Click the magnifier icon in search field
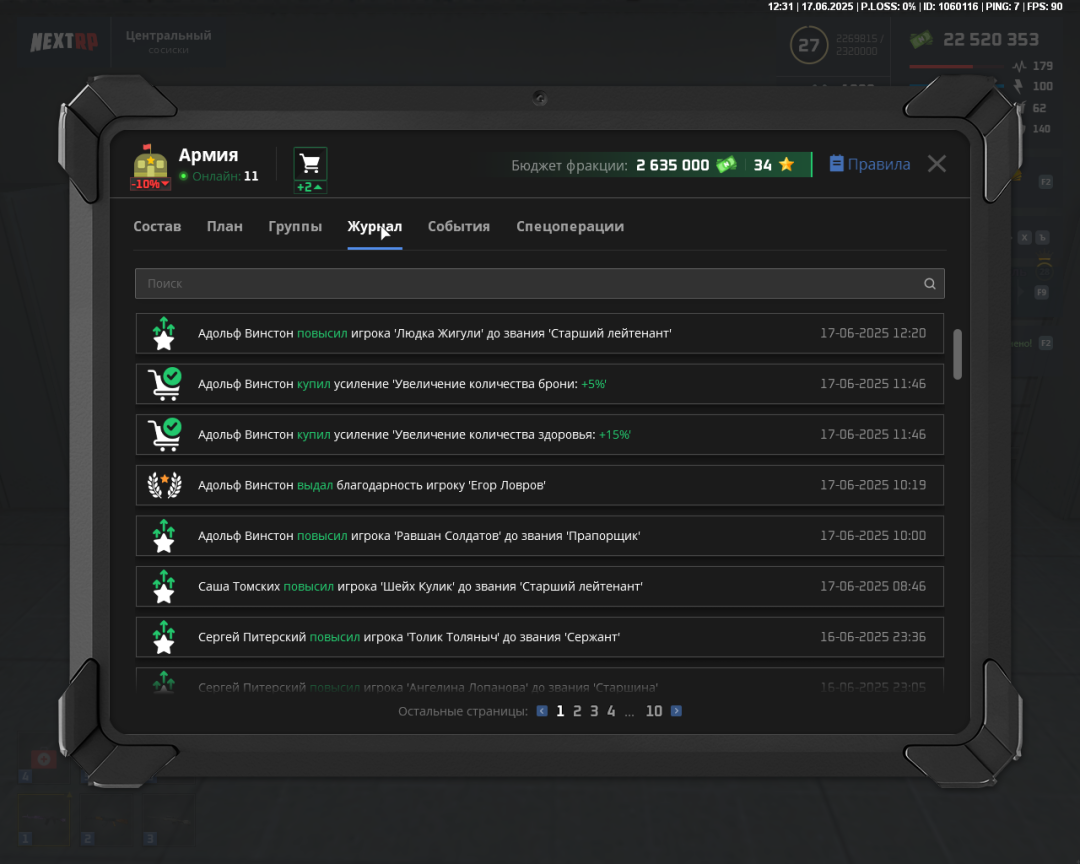This screenshot has width=1080, height=864. coord(930,284)
